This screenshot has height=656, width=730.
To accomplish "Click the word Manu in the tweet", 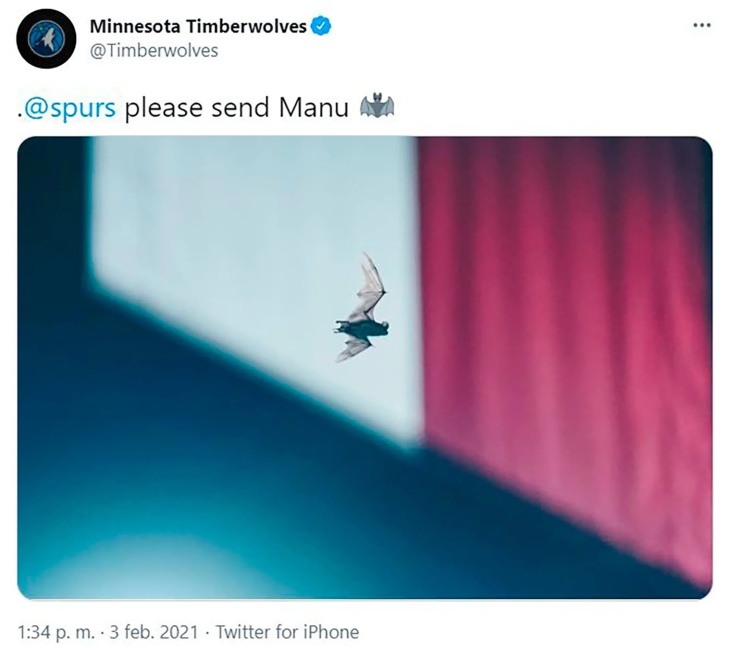I will pyautogui.click(x=314, y=108).
